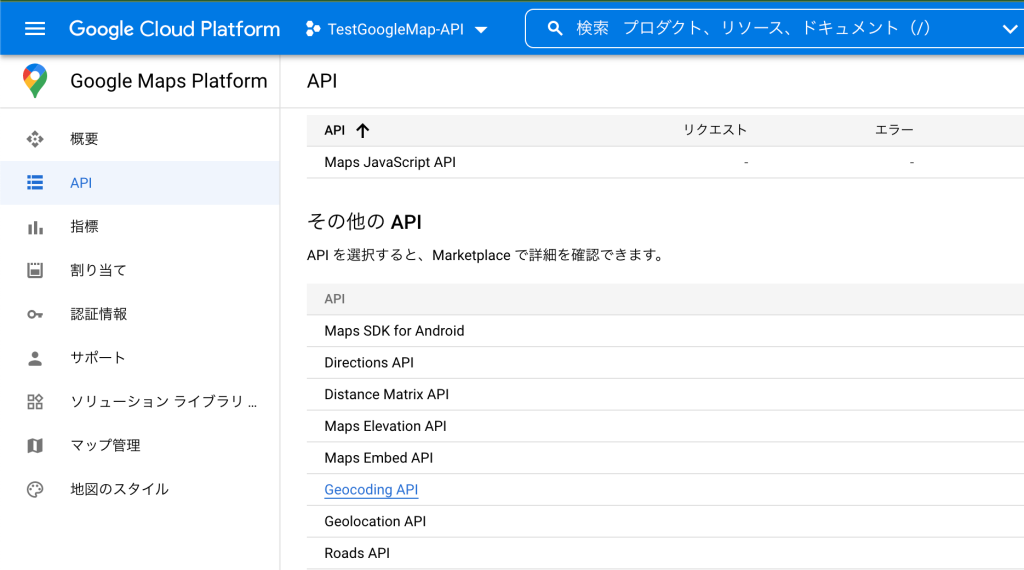
Task: Open the Geocoding API link
Action: coord(371,490)
